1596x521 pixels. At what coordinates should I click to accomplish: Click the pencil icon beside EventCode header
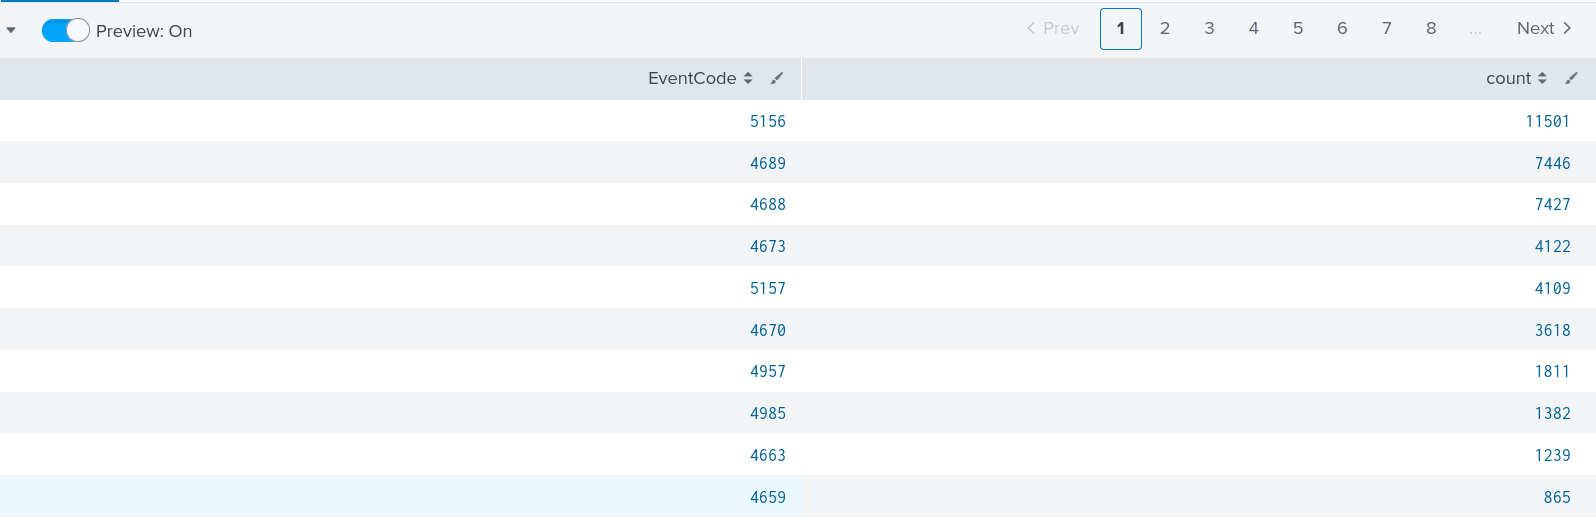tap(777, 78)
